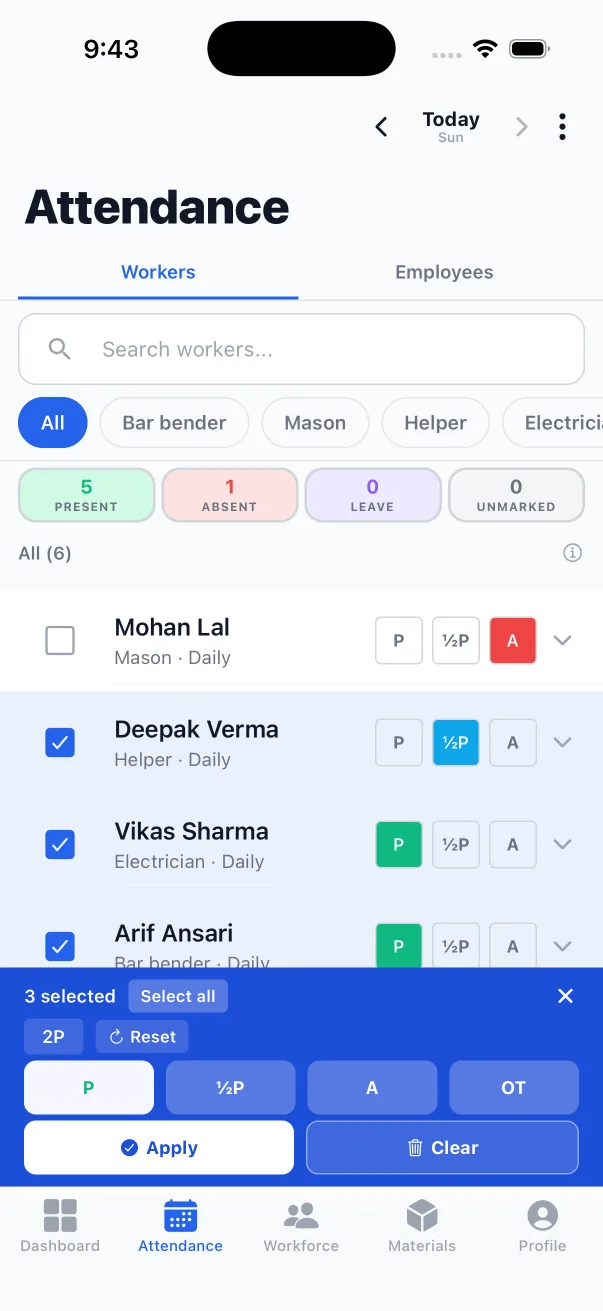Expand Deepak Verma's details chevron
Image resolution: width=603 pixels, height=1311 pixels.
click(x=562, y=743)
